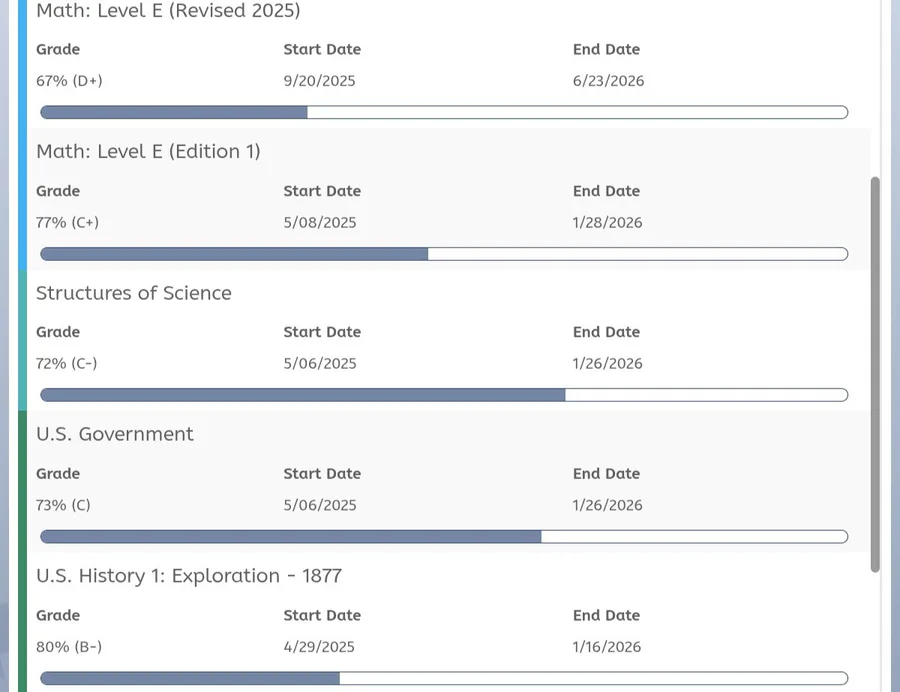900x692 pixels.
Task: Click the 67% (D+) grade value
Action: 69,81
